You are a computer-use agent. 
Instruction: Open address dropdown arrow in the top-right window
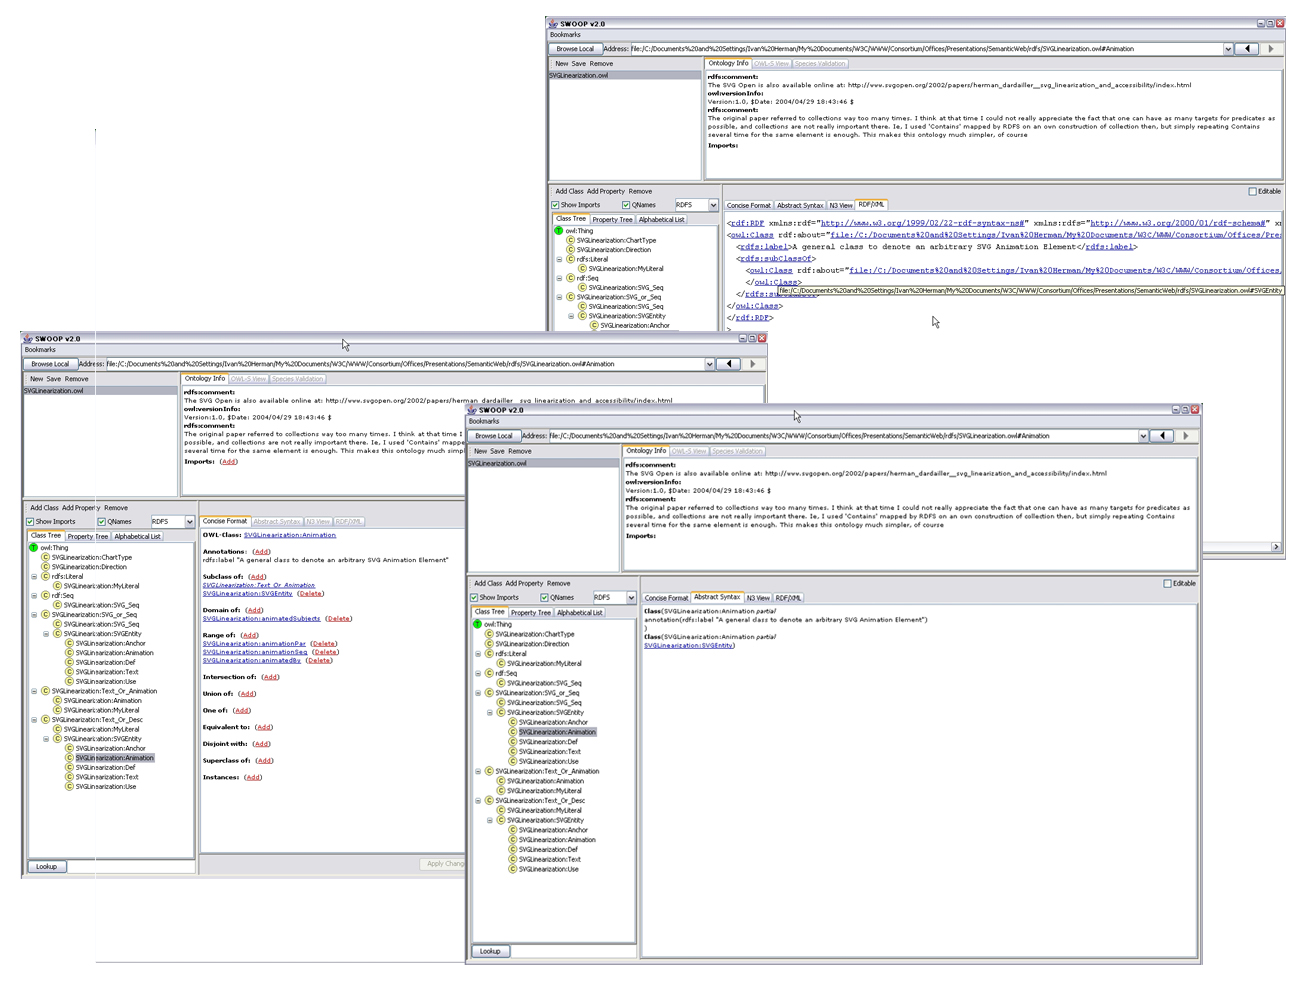click(1228, 49)
